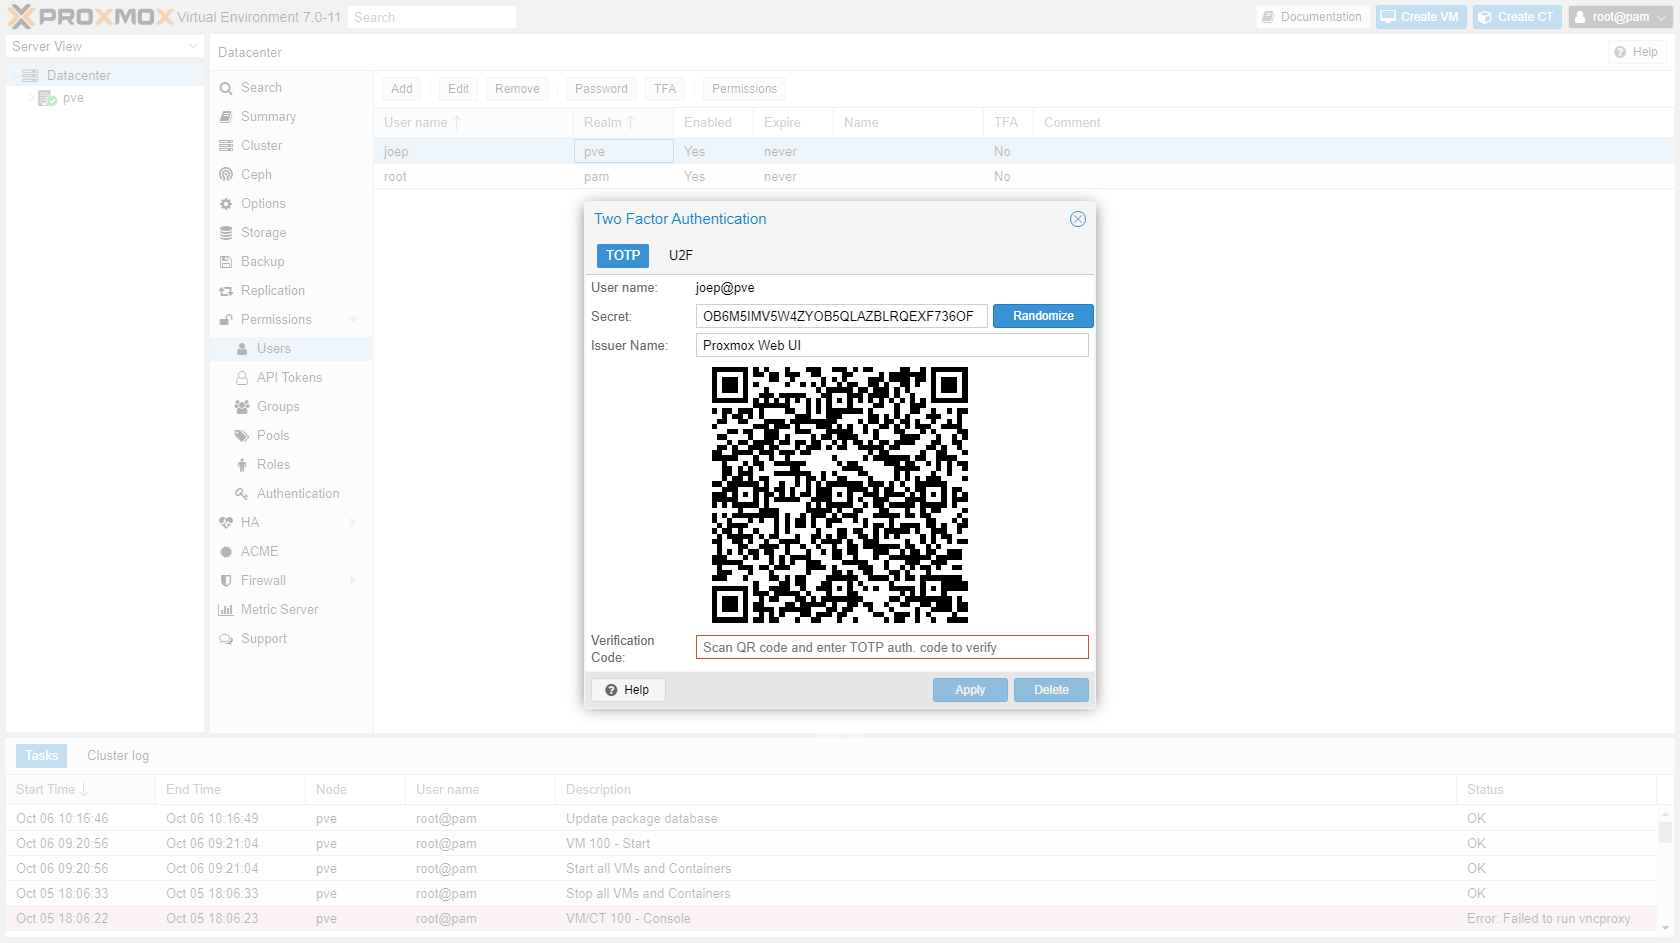Open Help in the TFA dialog
1680x943 pixels.
click(x=628, y=690)
